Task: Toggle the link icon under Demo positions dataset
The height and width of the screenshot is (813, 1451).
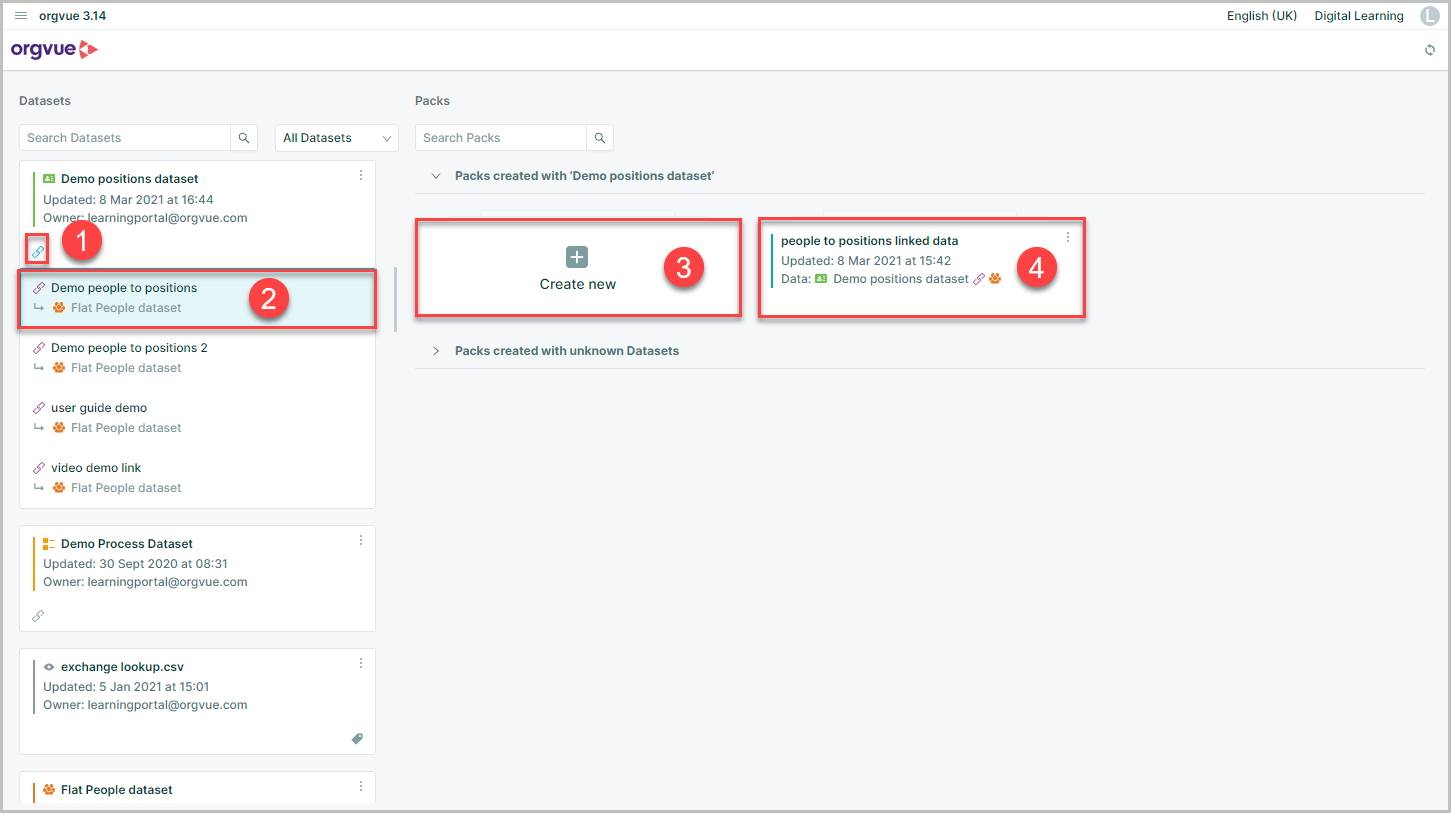Action: 37,251
